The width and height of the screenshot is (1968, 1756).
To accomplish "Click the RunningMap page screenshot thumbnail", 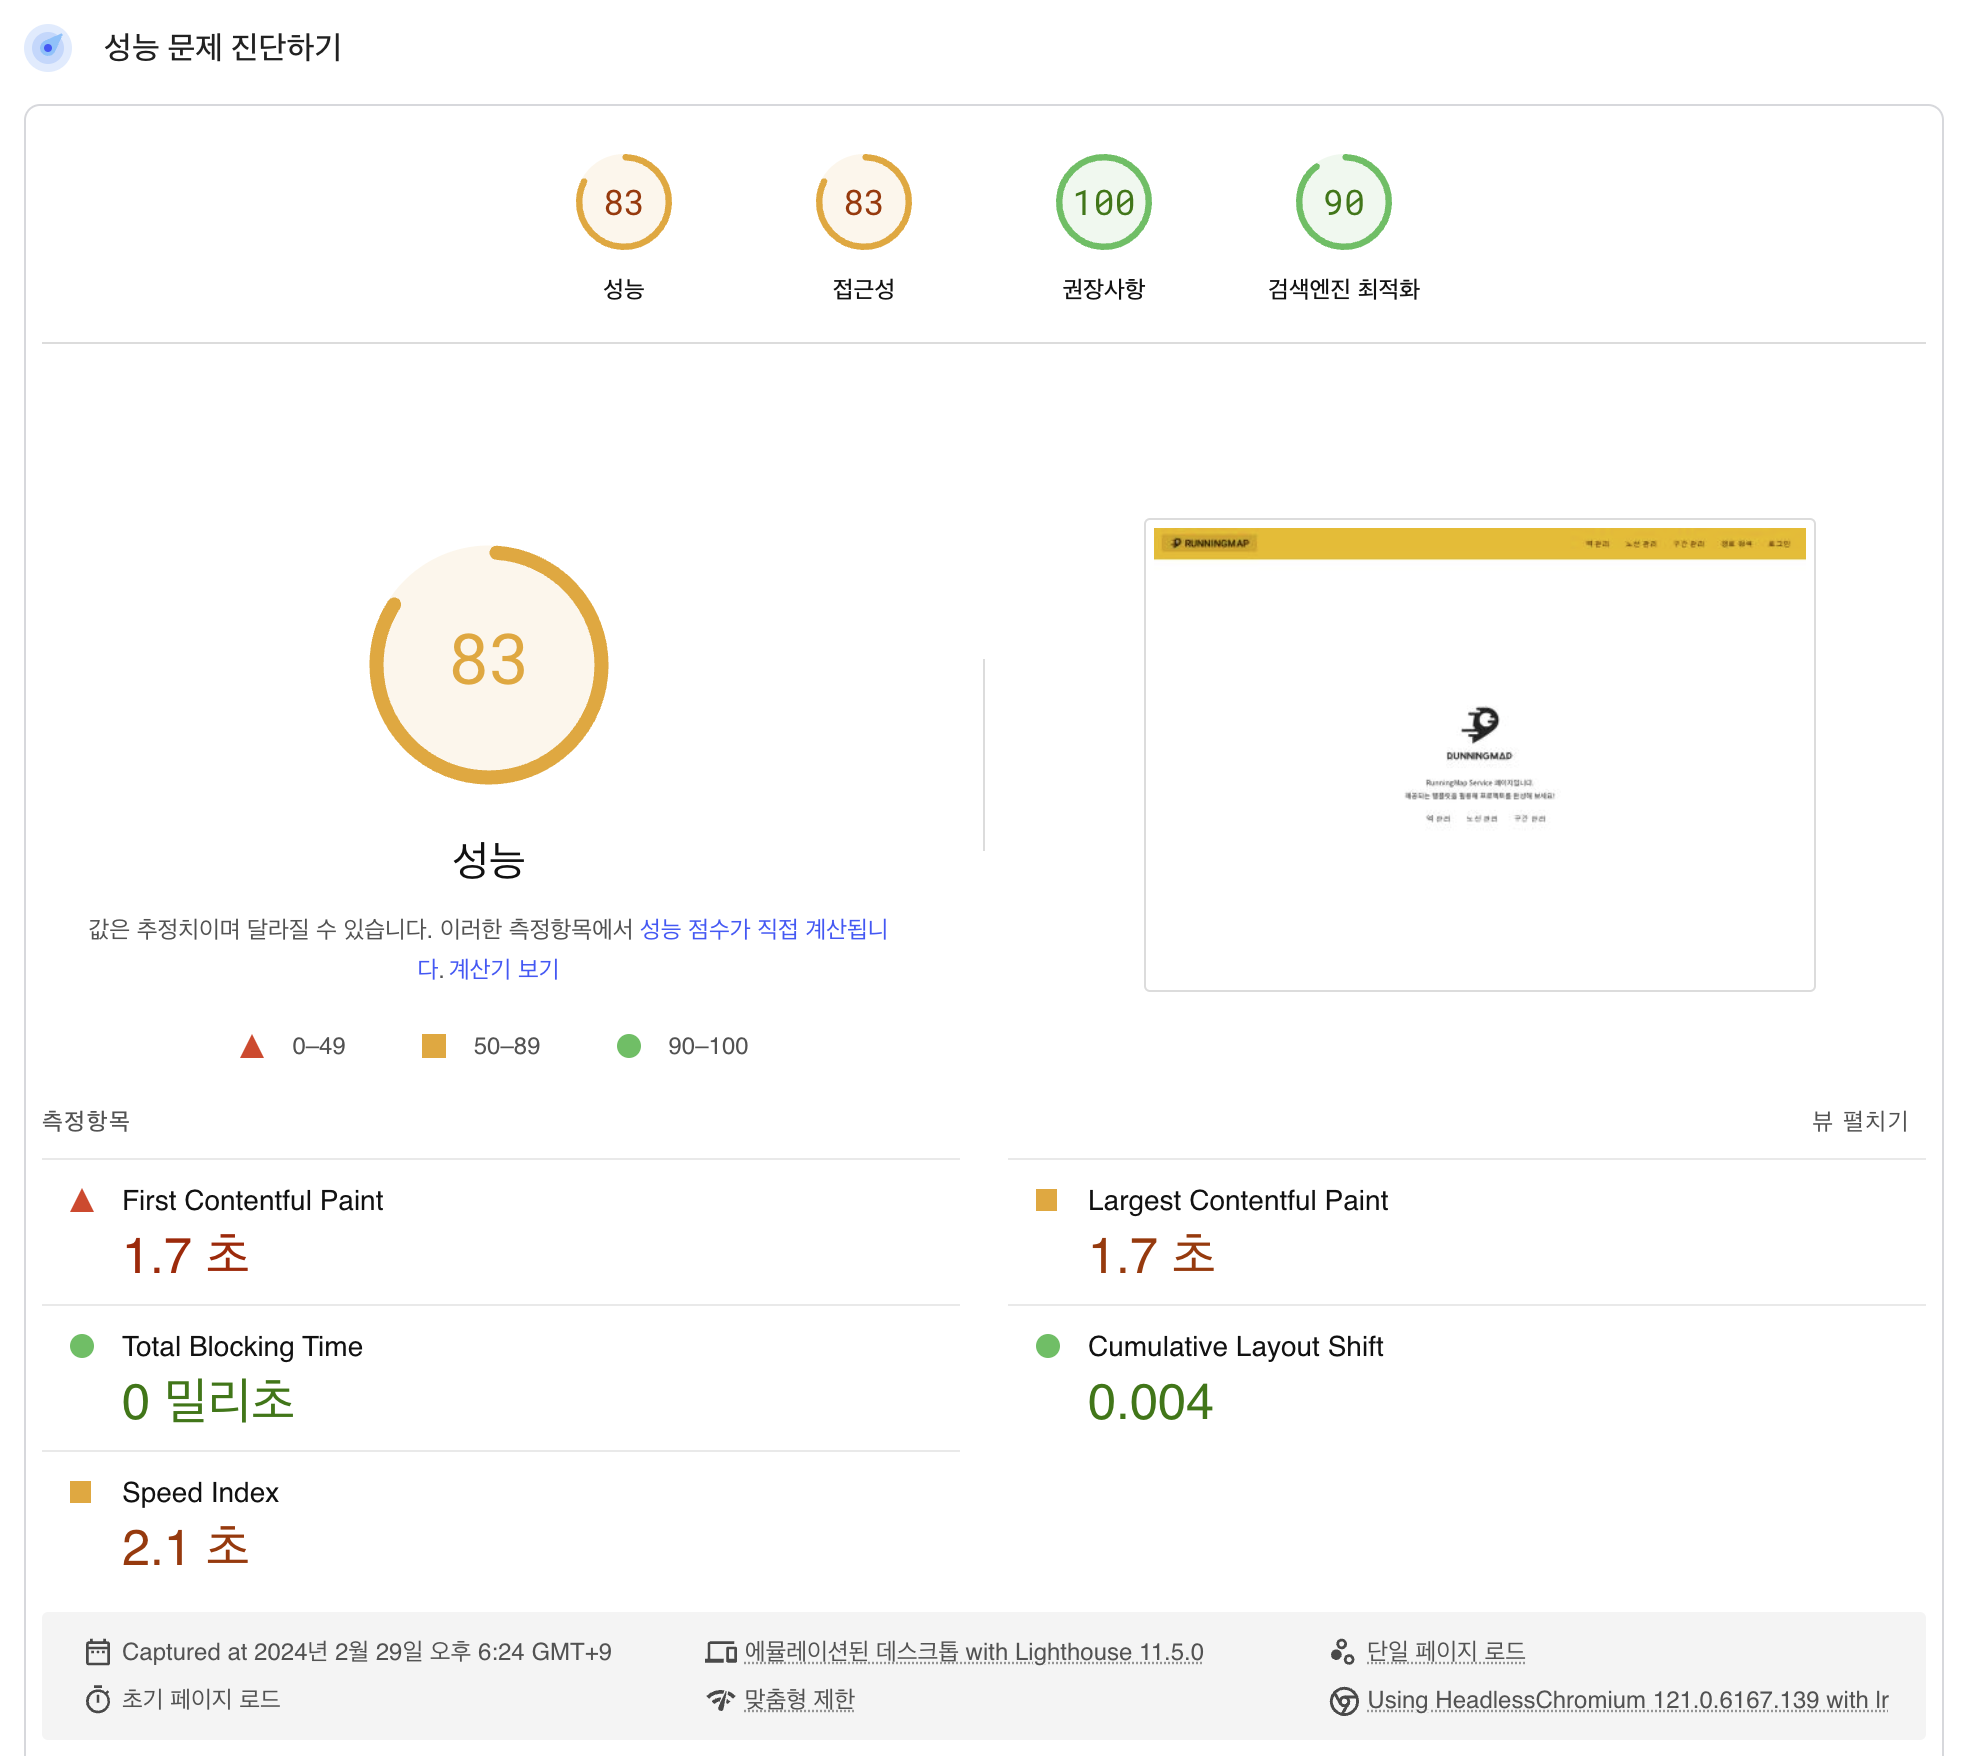I will 1479,754.
